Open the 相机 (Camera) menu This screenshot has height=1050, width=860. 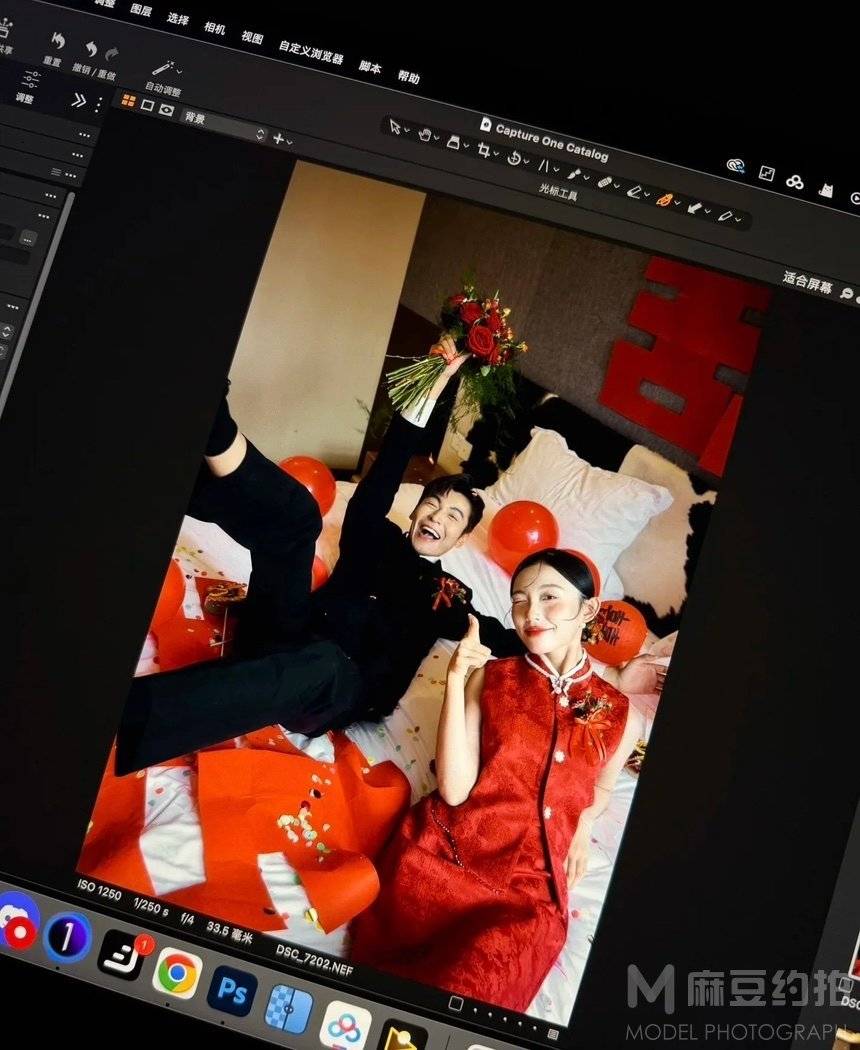click(214, 27)
